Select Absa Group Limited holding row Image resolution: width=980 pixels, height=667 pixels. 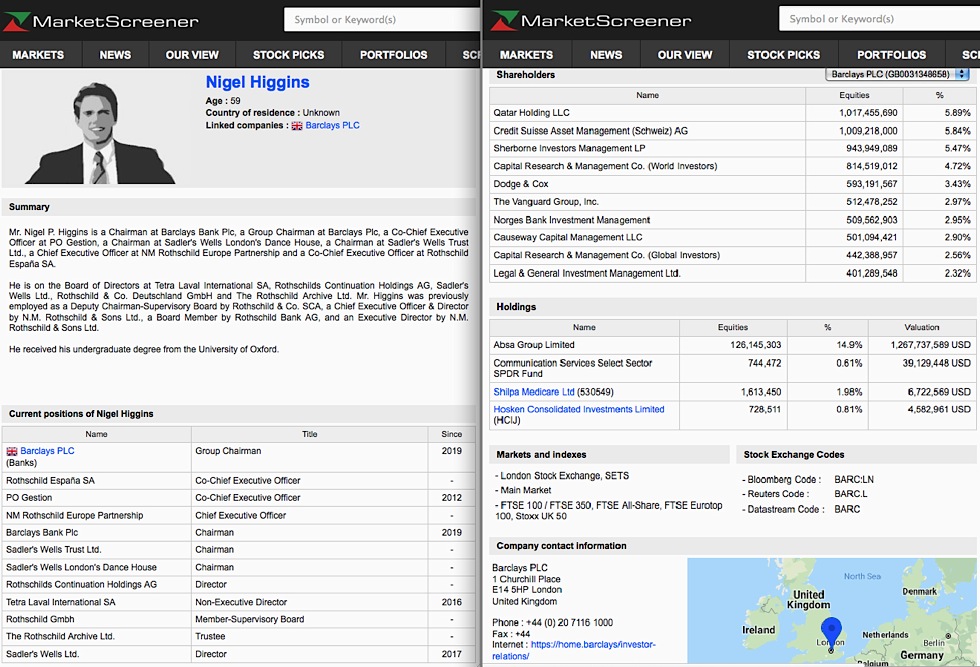732,345
